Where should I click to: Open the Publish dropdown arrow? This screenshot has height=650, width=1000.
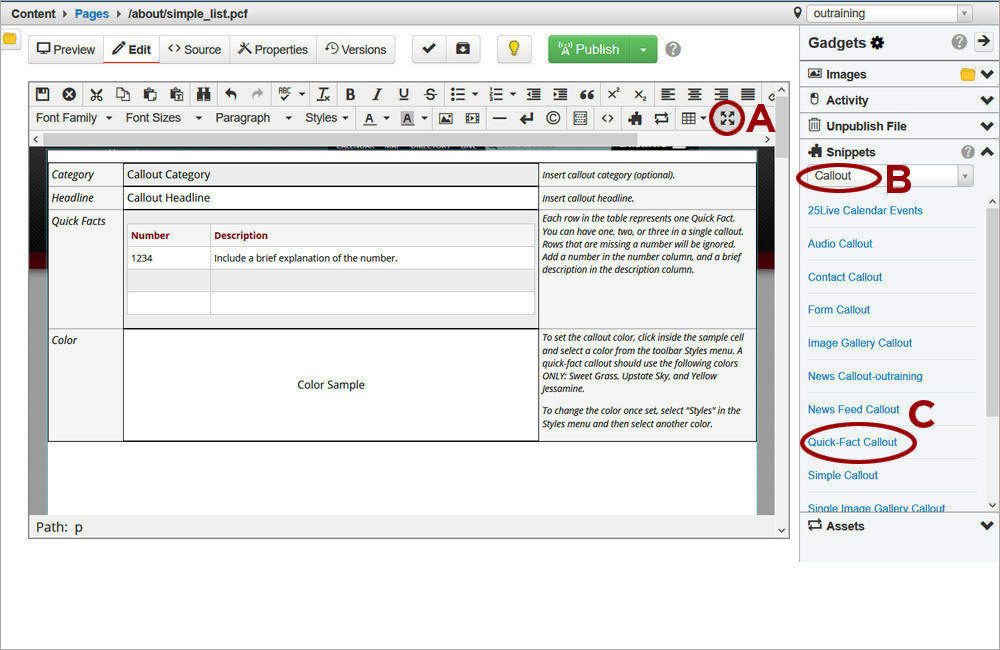pyautogui.click(x=643, y=49)
